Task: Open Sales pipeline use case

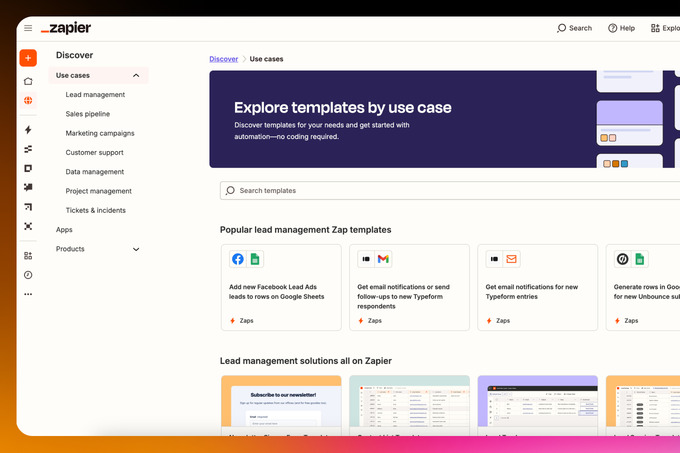Action: pyautogui.click(x=88, y=114)
